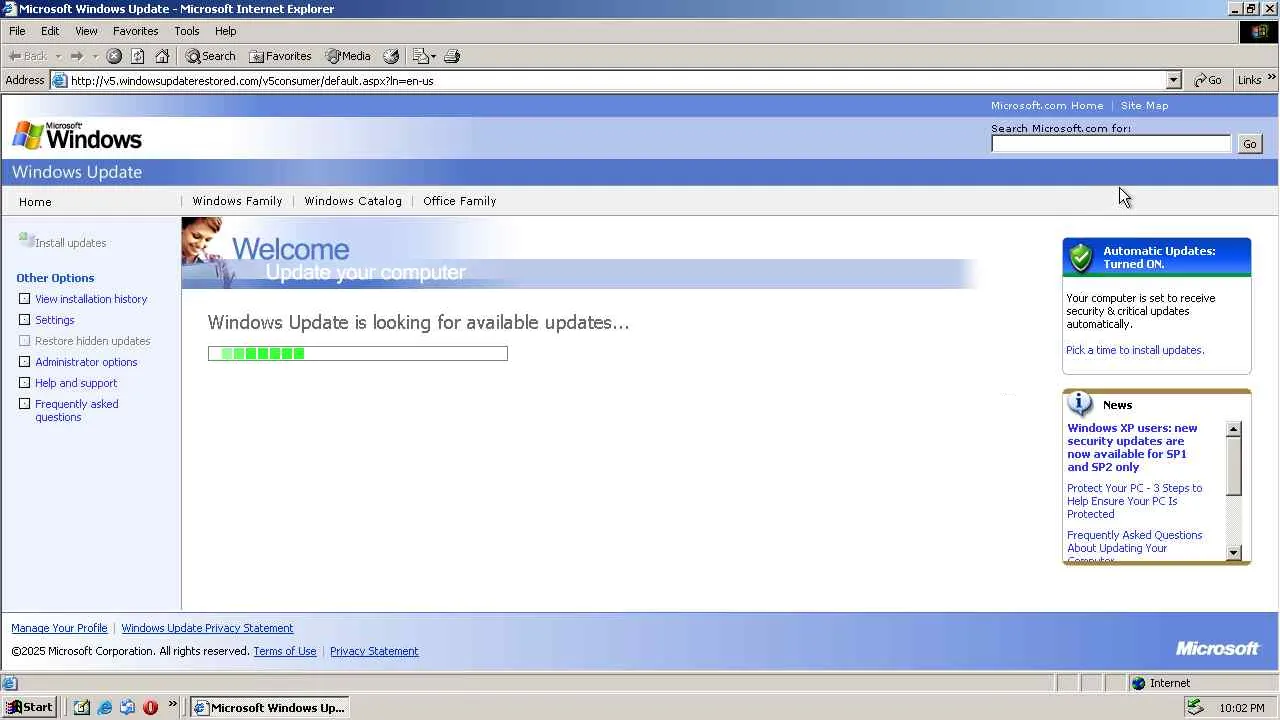Viewport: 1280px width, 720px height.
Task: Open the Favorites pane using the star toolbar button
Action: 280,56
